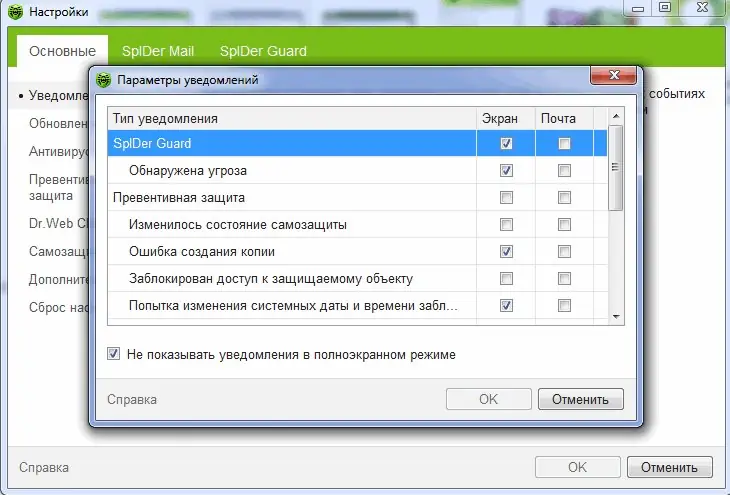730x495 pixels.
Task: Open the SpIDer Mail tab
Action: pyautogui.click(x=158, y=51)
